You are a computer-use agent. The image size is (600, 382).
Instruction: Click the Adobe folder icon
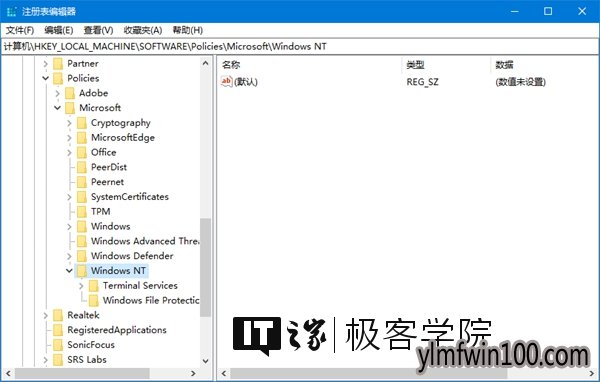point(70,93)
